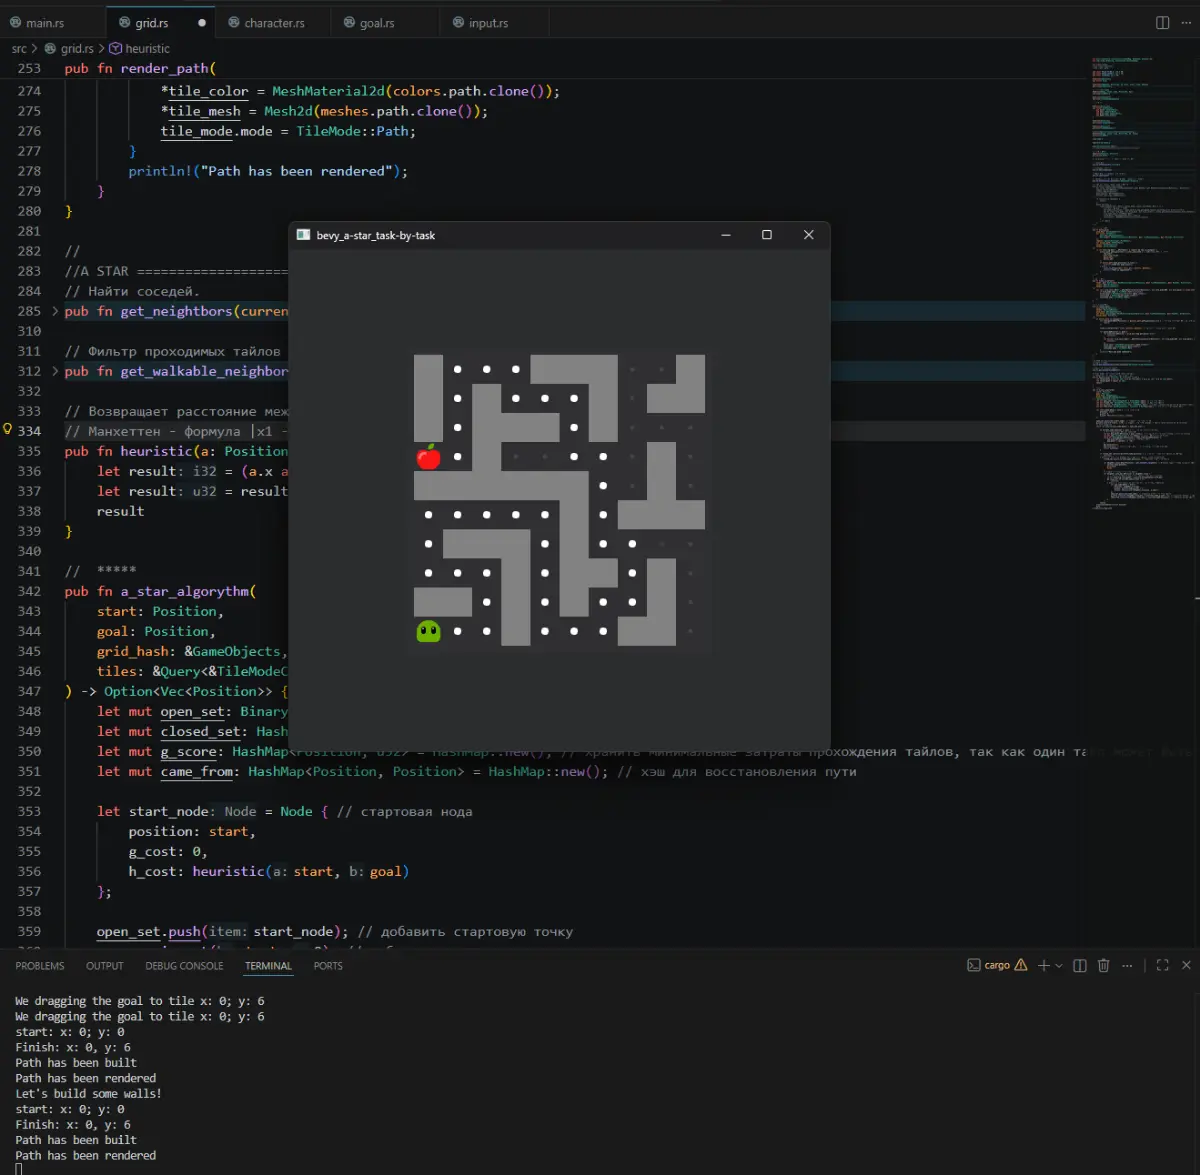Click the kill terminal trash icon
Viewport: 1200px width, 1175px height.
[1104, 965]
